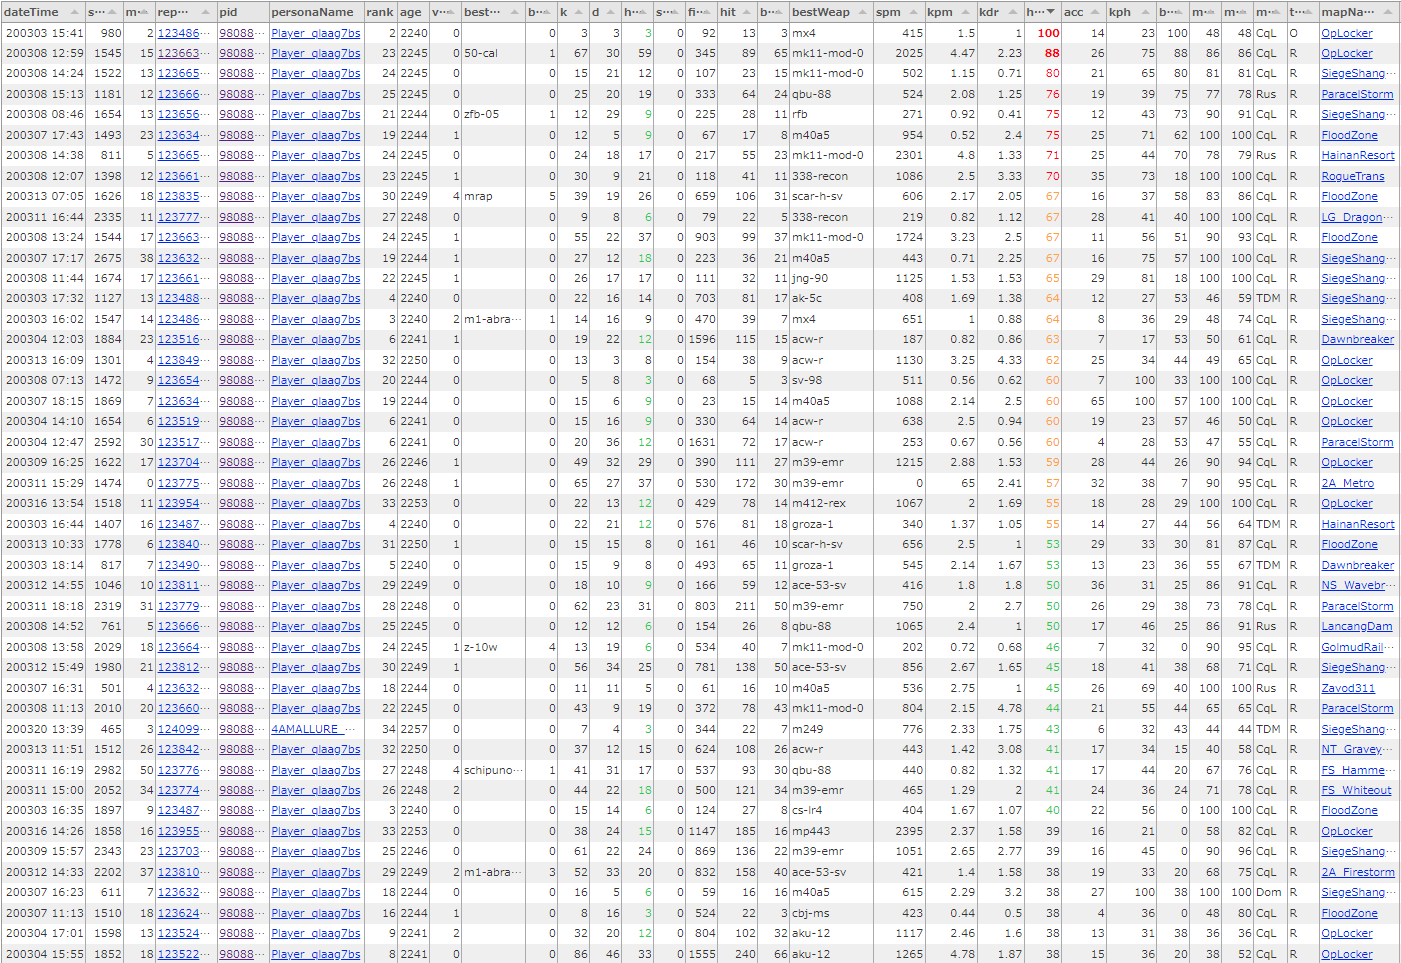Open the LancangDam map link

(1357, 626)
